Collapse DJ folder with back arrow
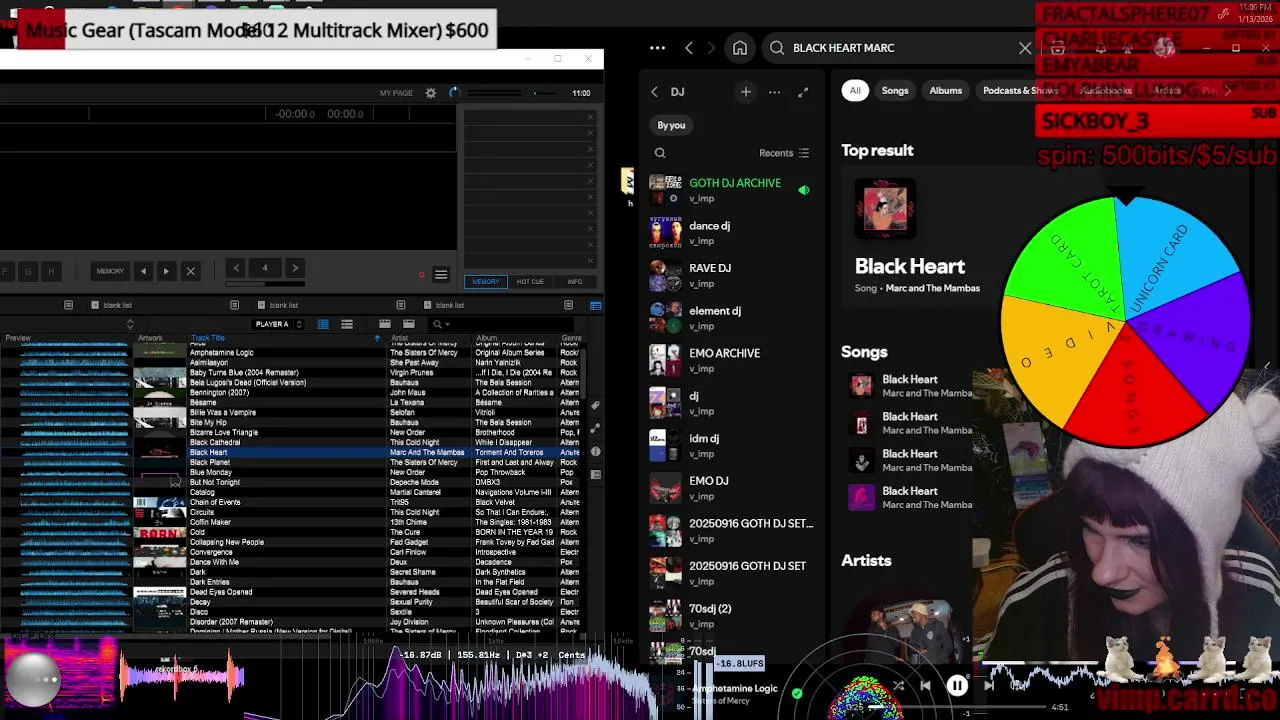The width and height of the screenshot is (1280, 720). pos(654,92)
